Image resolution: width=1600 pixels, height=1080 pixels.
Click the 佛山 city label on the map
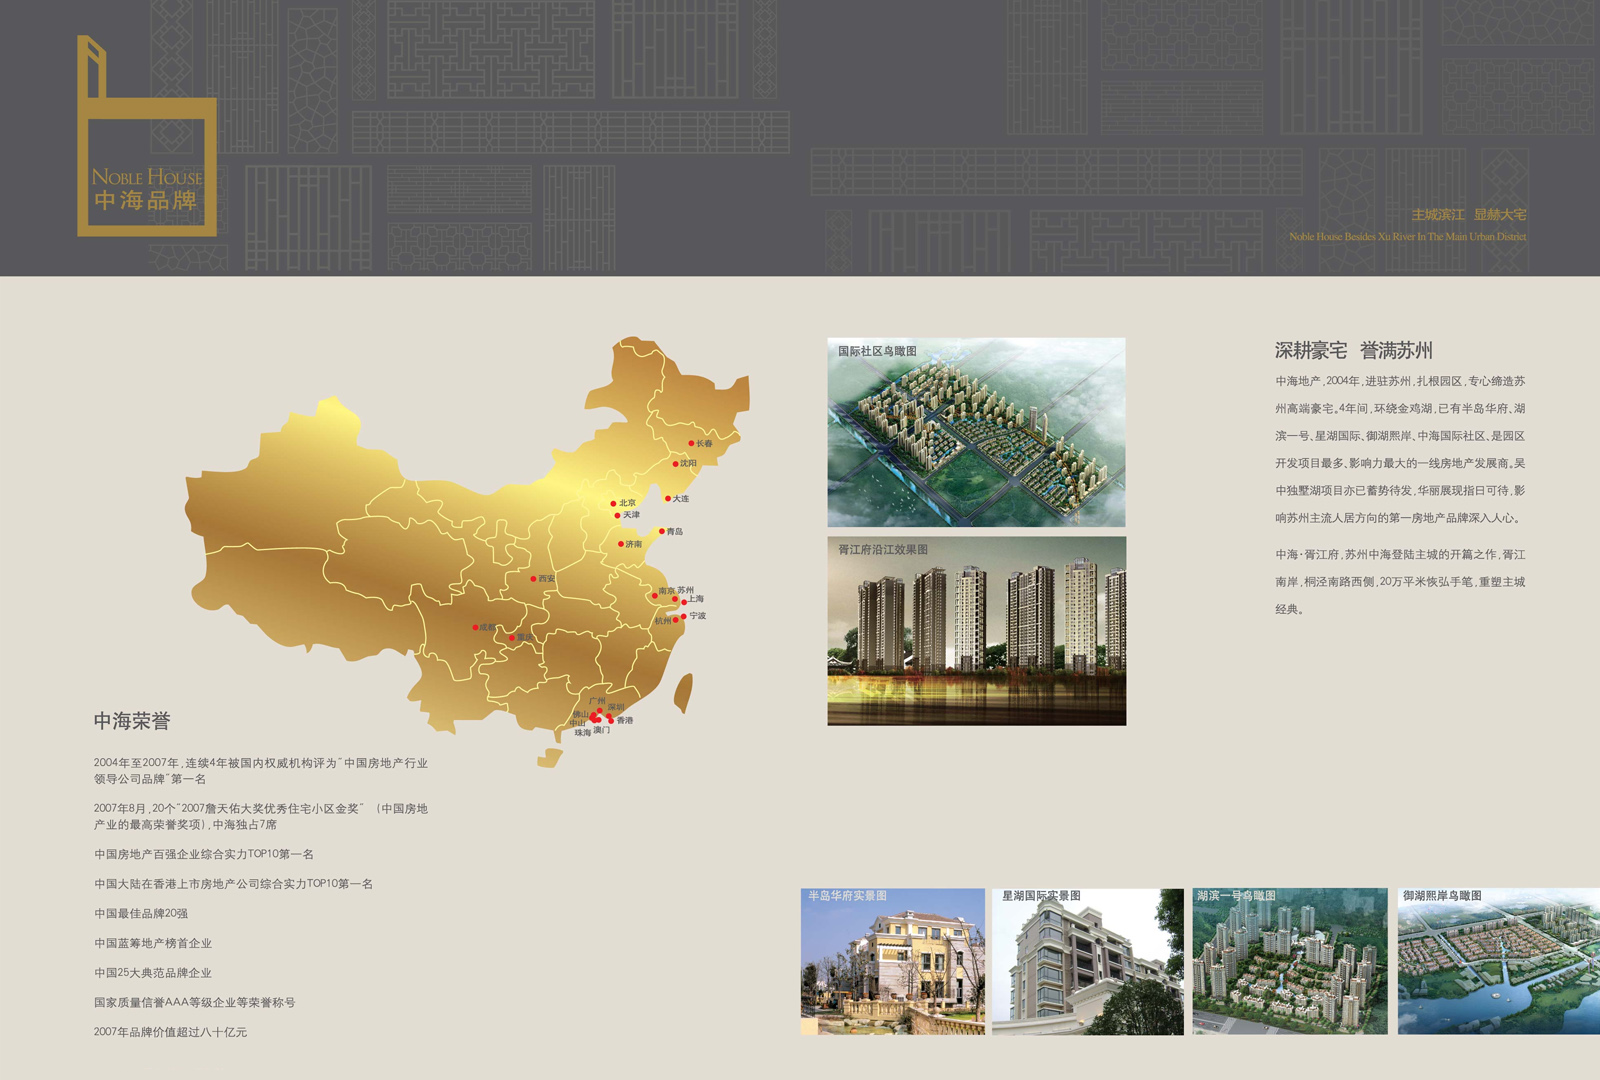pyautogui.click(x=581, y=714)
